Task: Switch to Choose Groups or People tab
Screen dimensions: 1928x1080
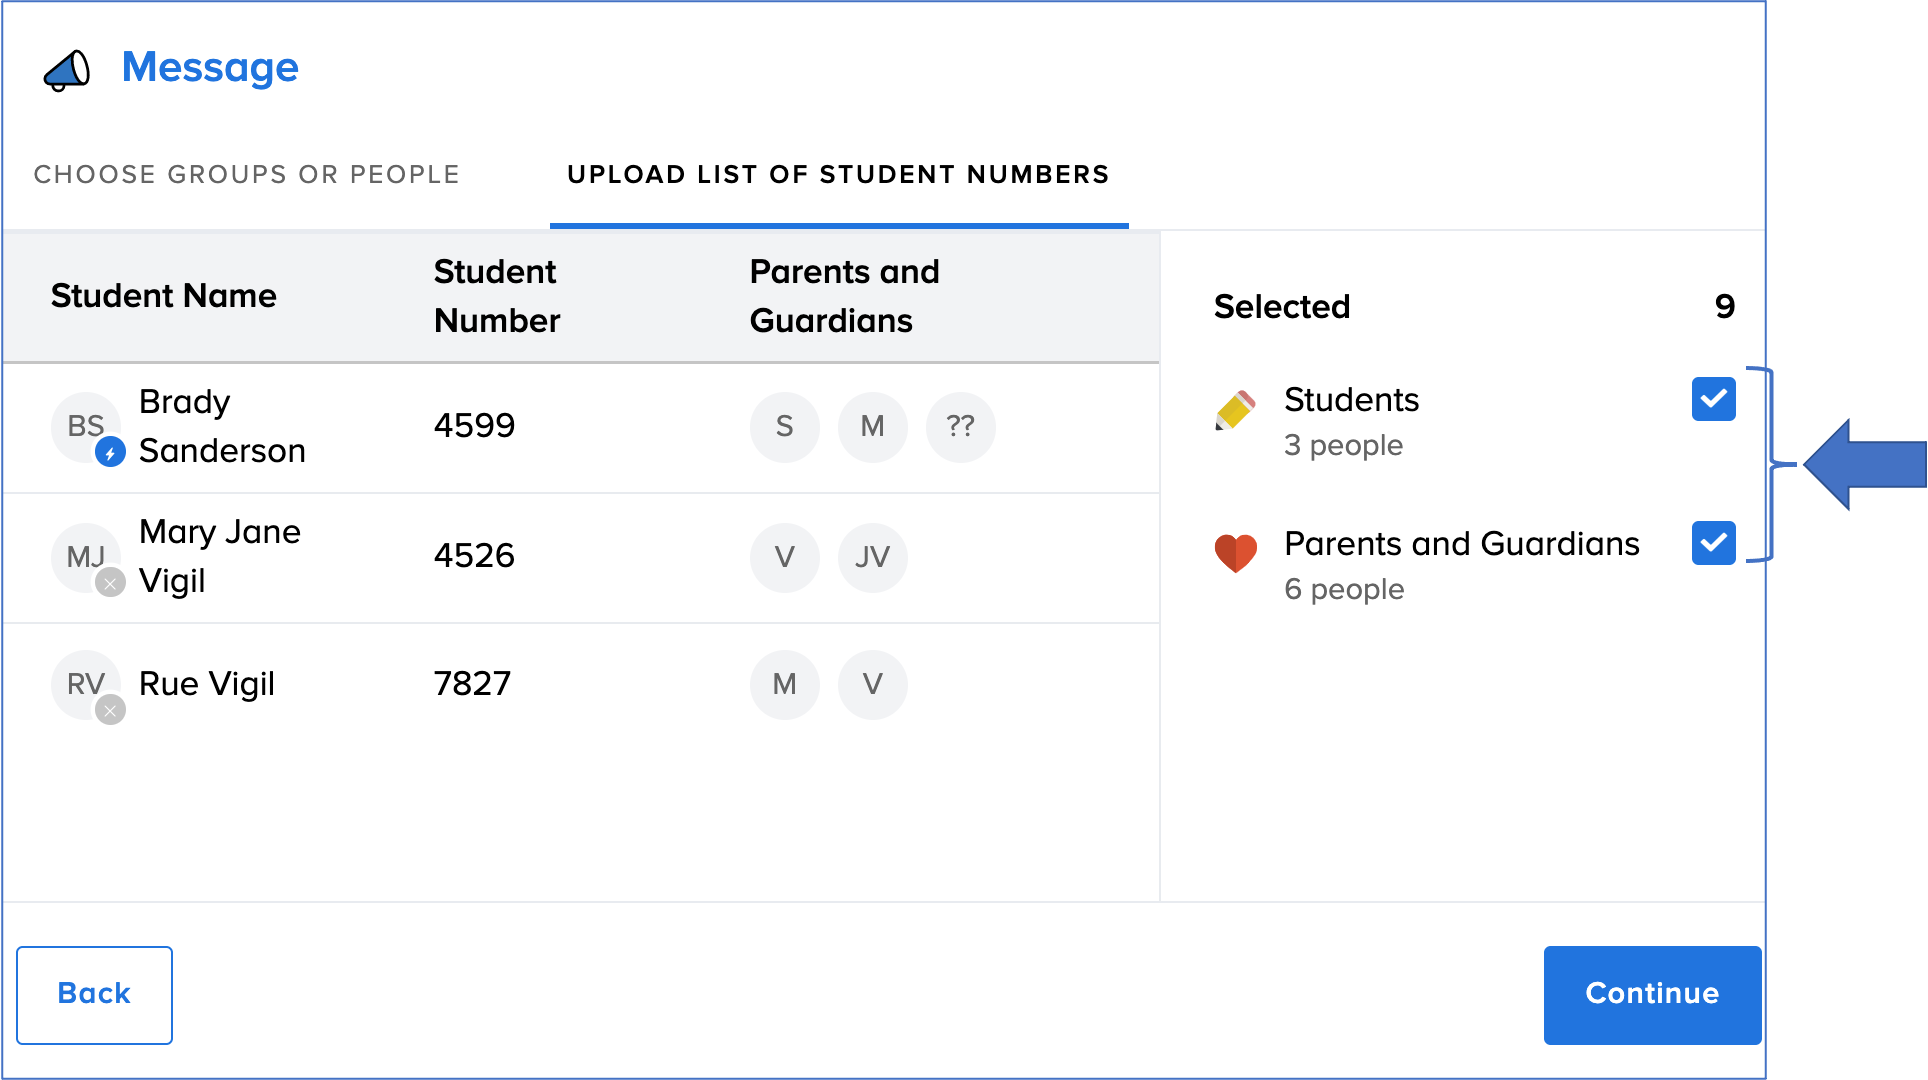Action: (x=246, y=175)
